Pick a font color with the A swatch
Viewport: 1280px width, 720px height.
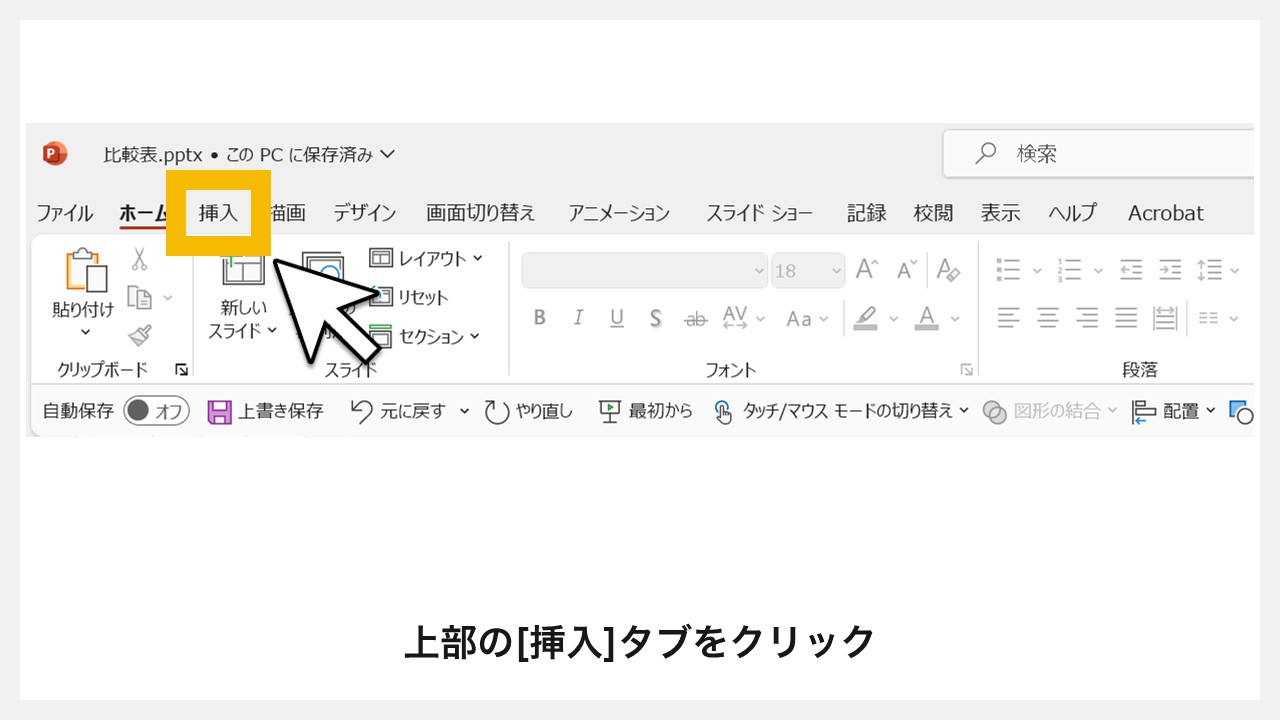[925, 318]
